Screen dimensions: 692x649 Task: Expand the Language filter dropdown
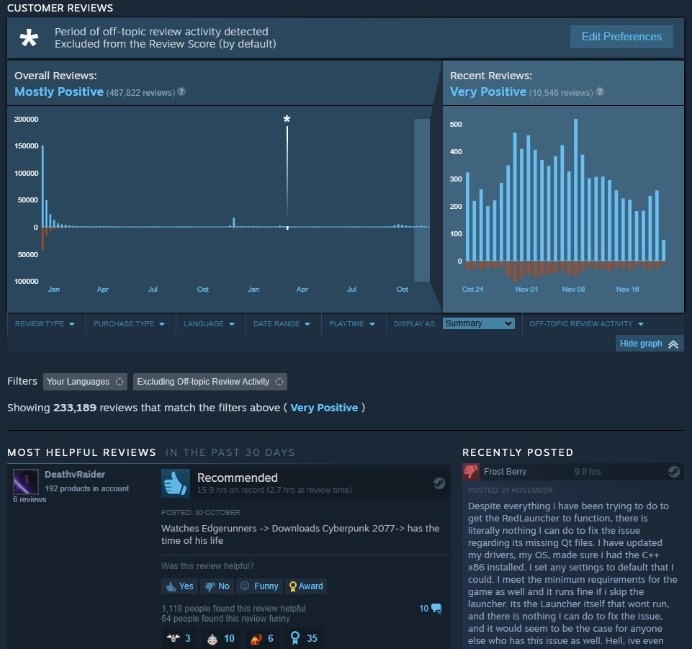pyautogui.click(x=209, y=324)
